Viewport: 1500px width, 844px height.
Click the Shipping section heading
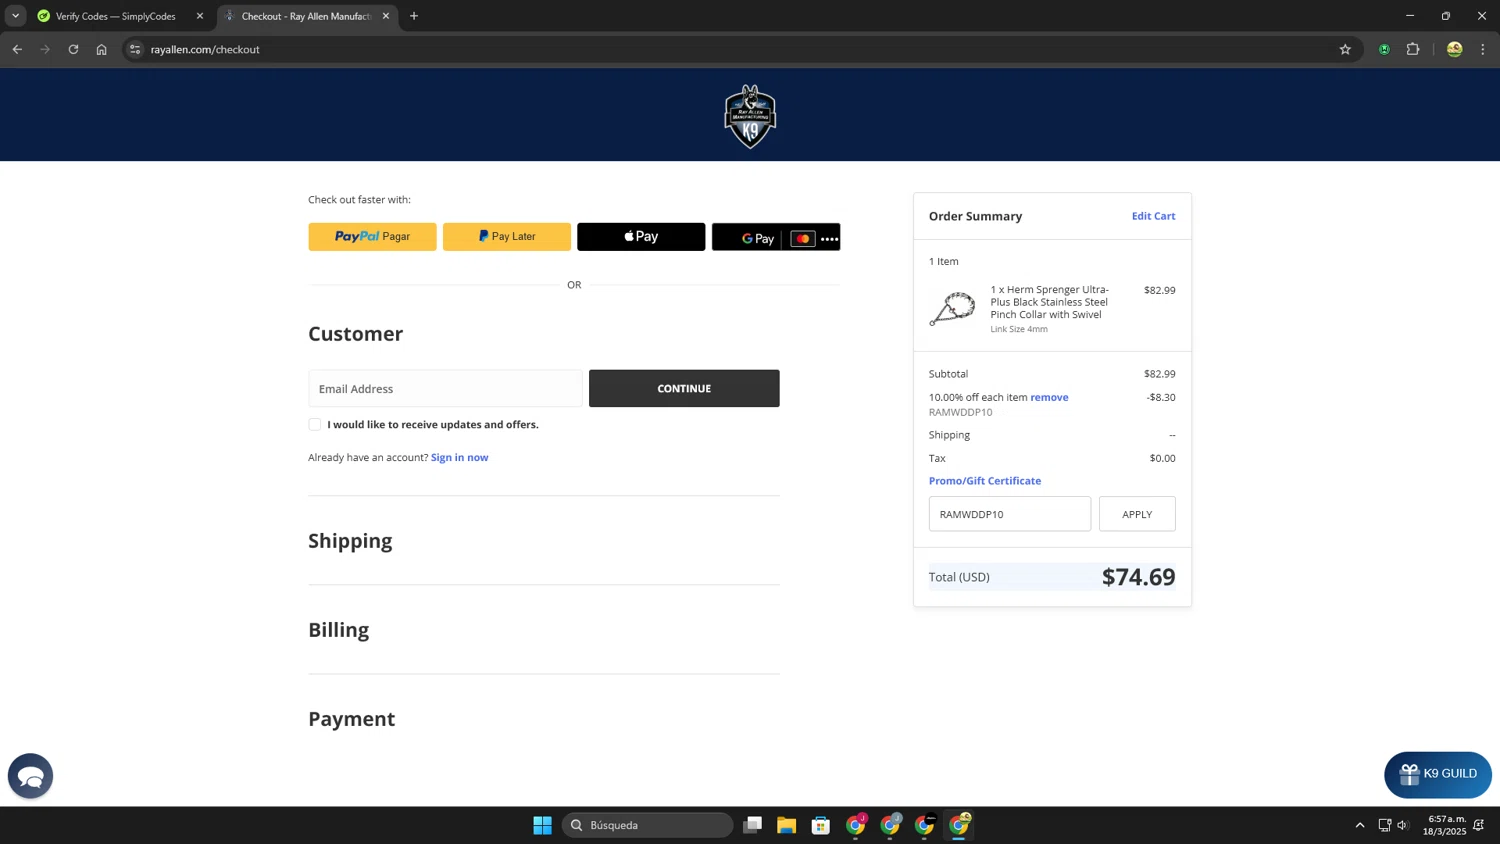pyautogui.click(x=350, y=541)
